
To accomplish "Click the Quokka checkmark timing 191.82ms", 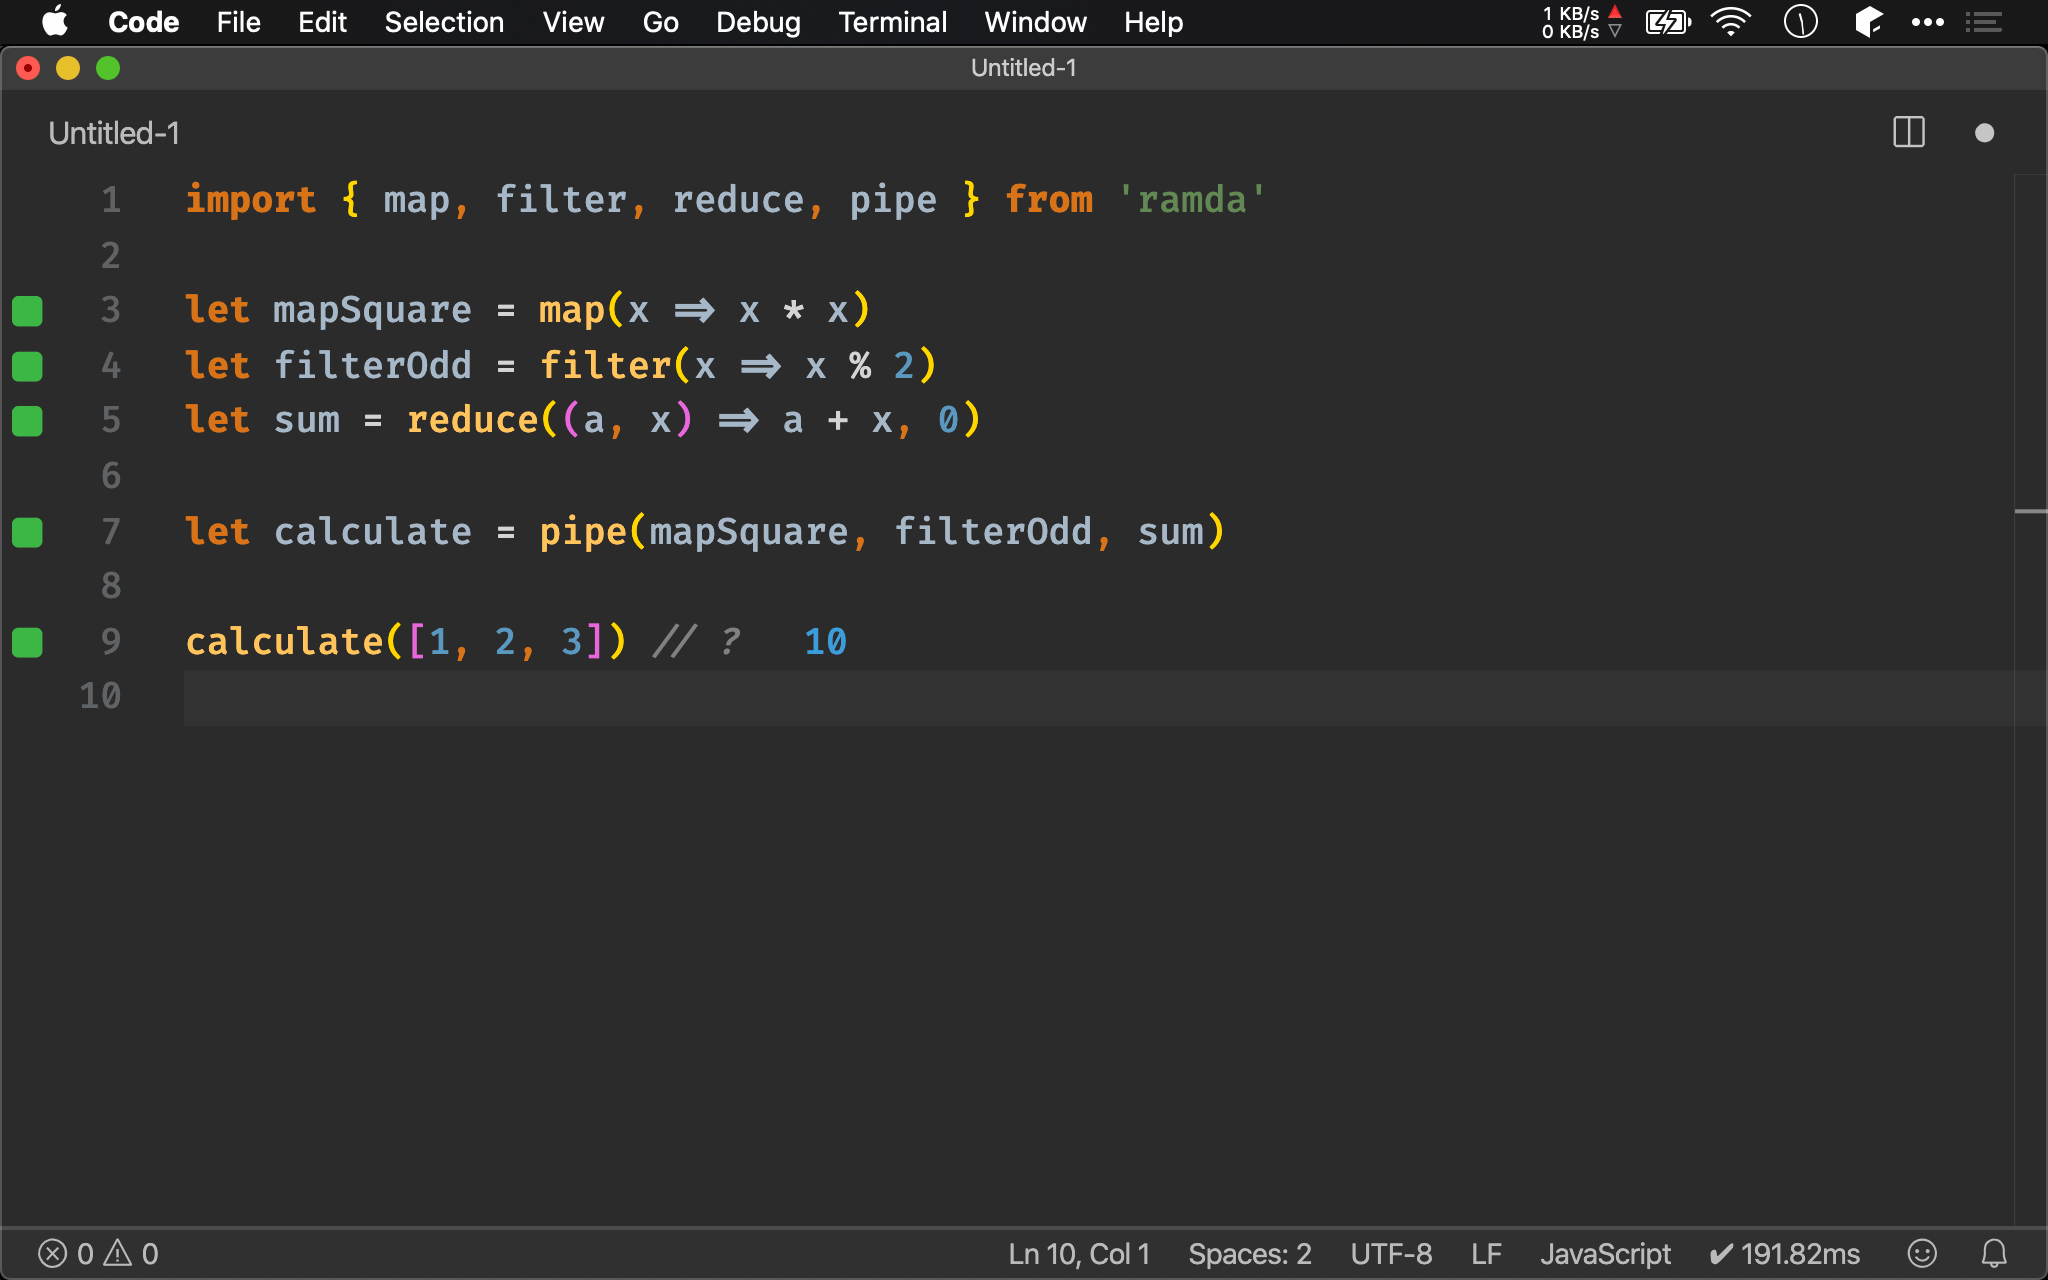I will [1784, 1253].
